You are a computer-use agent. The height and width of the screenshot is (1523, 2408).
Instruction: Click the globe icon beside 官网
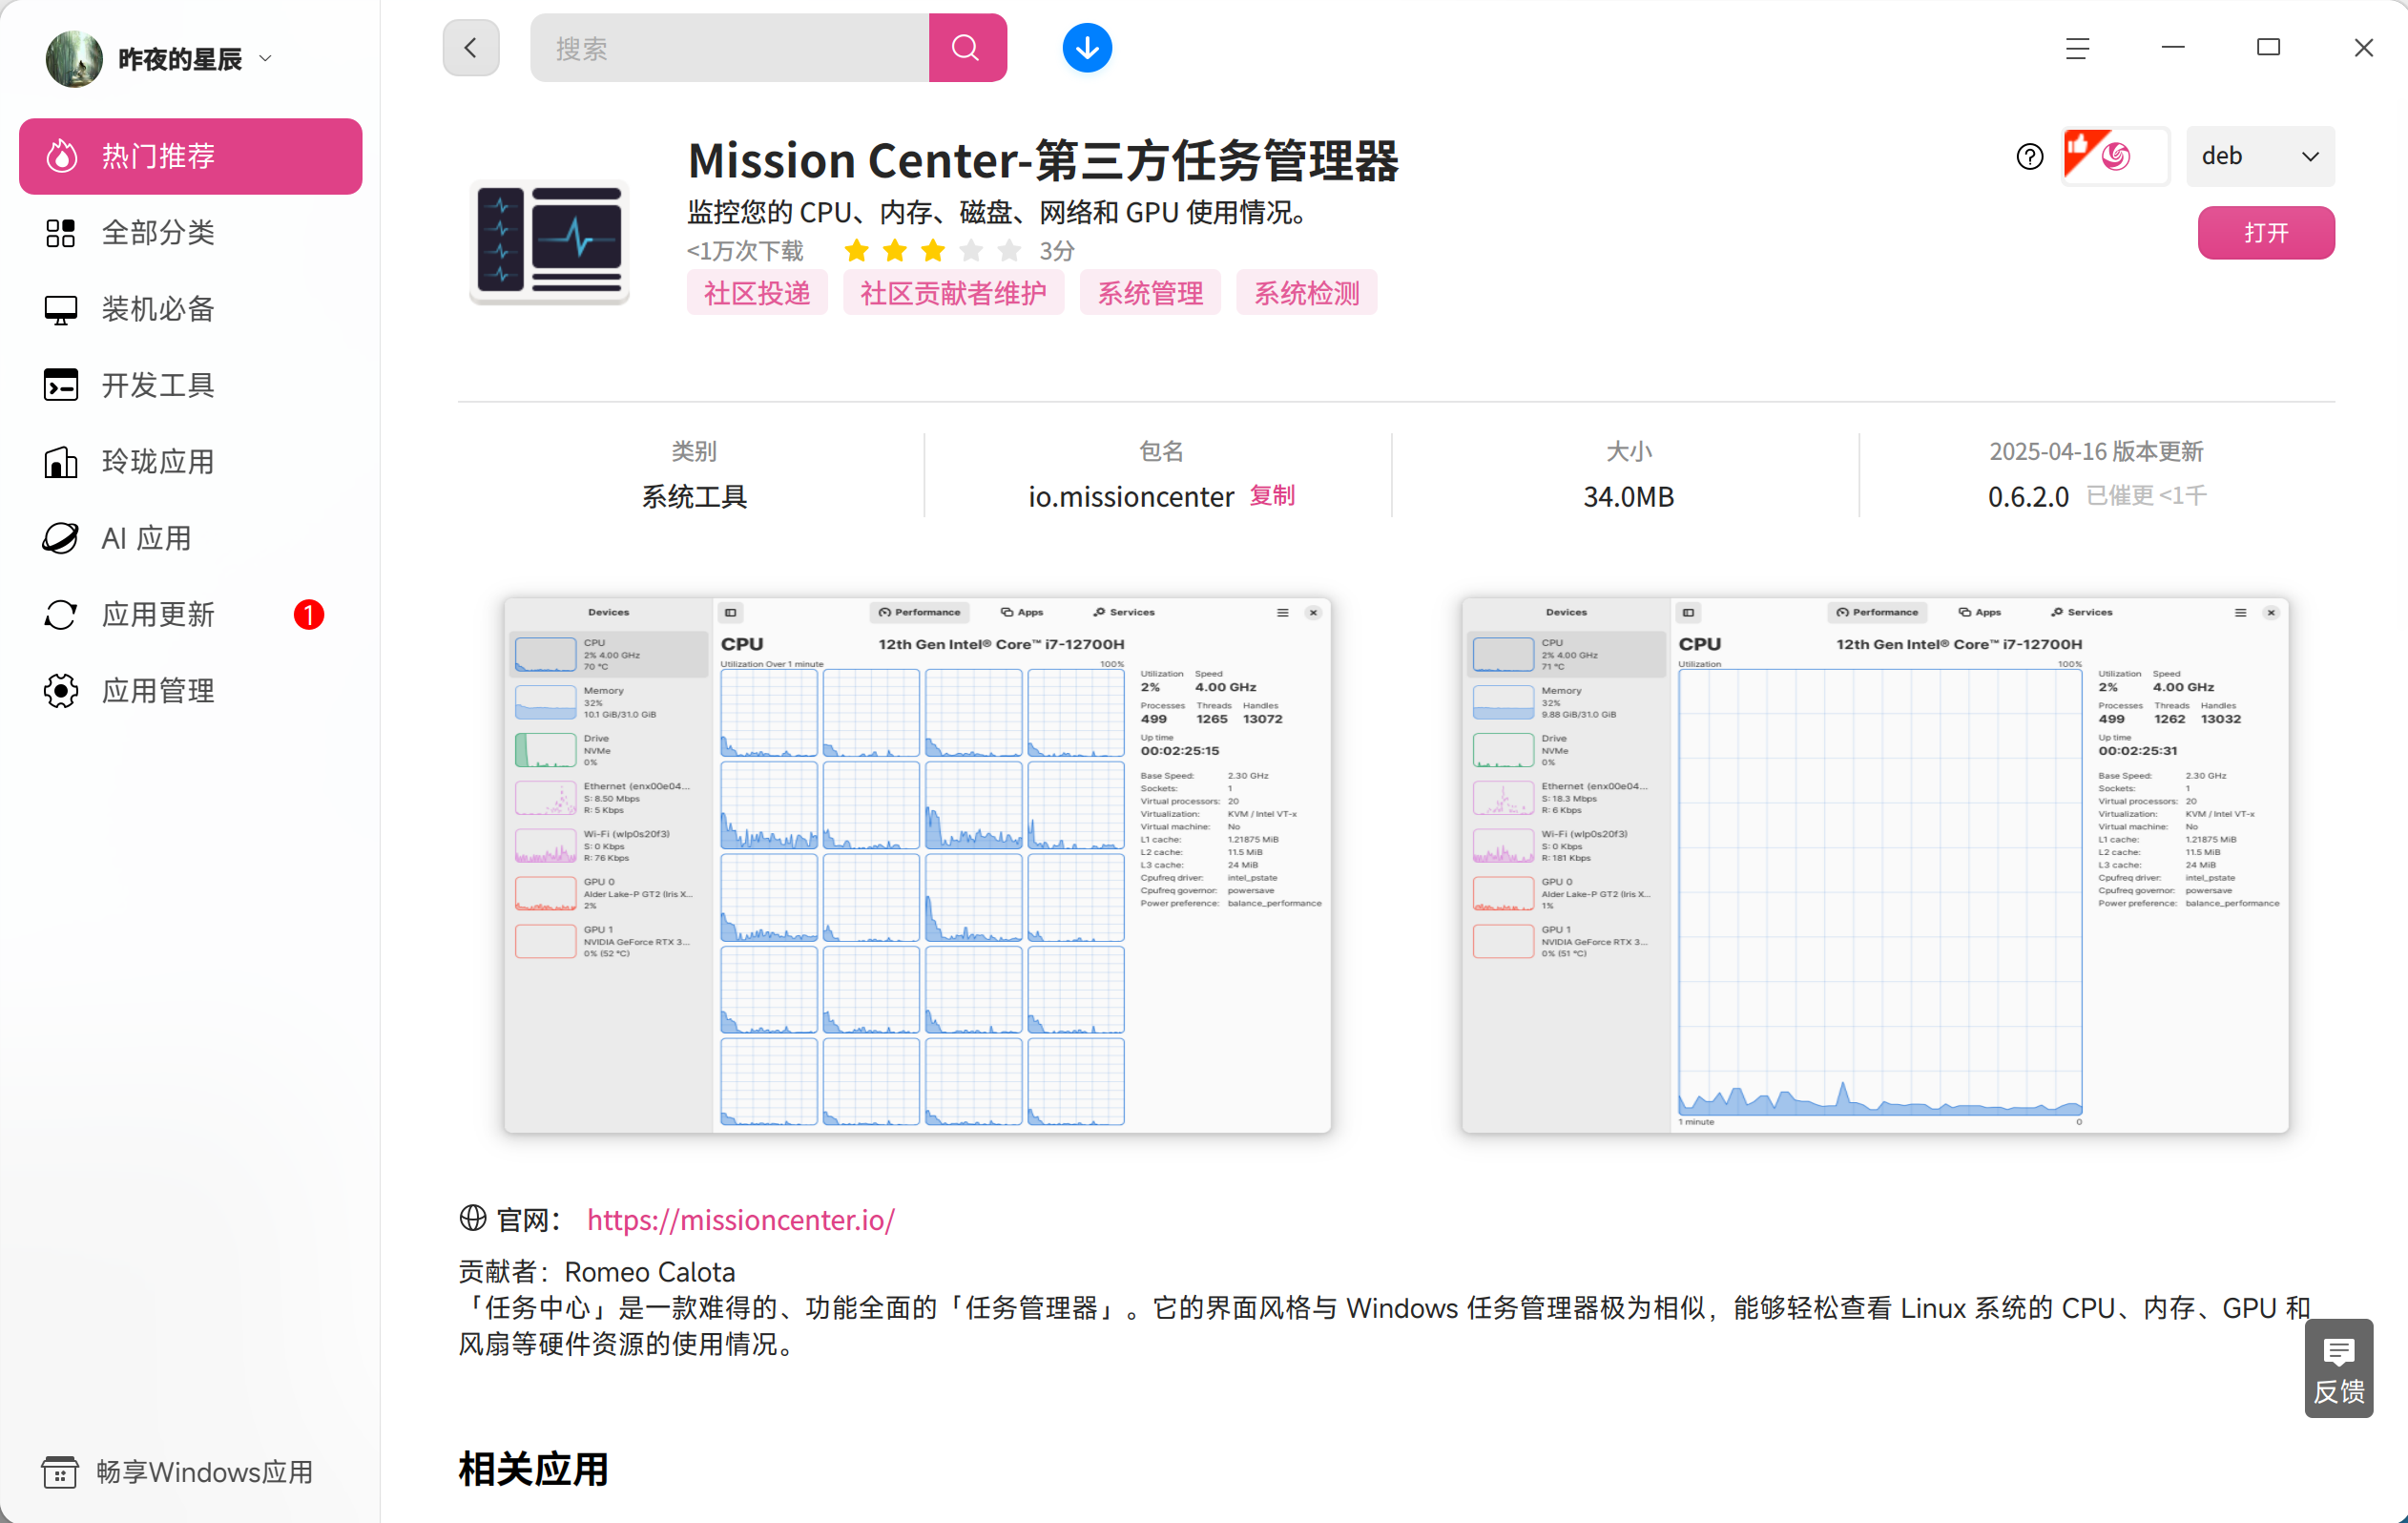(x=473, y=1218)
